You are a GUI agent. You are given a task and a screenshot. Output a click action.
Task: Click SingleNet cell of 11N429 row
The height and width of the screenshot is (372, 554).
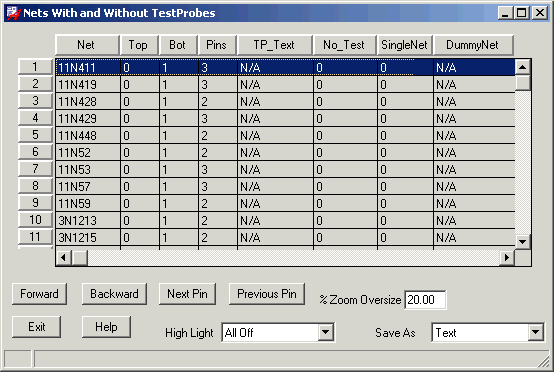(x=406, y=118)
